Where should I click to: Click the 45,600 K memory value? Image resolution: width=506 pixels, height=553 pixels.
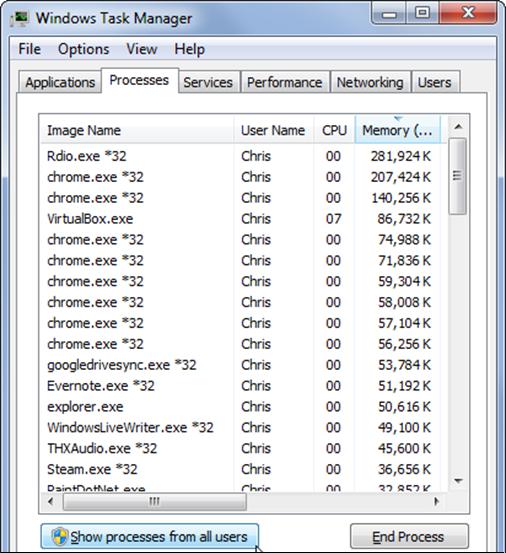click(404, 448)
